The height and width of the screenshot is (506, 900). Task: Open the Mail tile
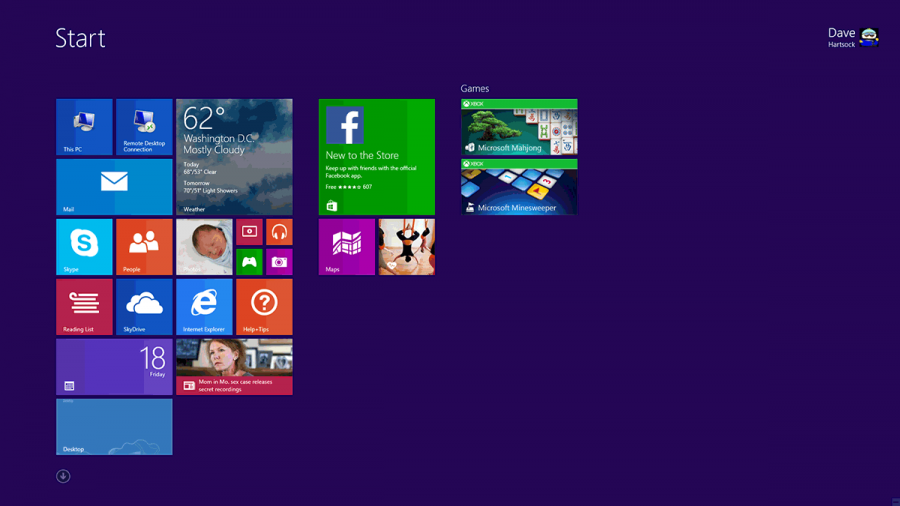[x=114, y=187]
